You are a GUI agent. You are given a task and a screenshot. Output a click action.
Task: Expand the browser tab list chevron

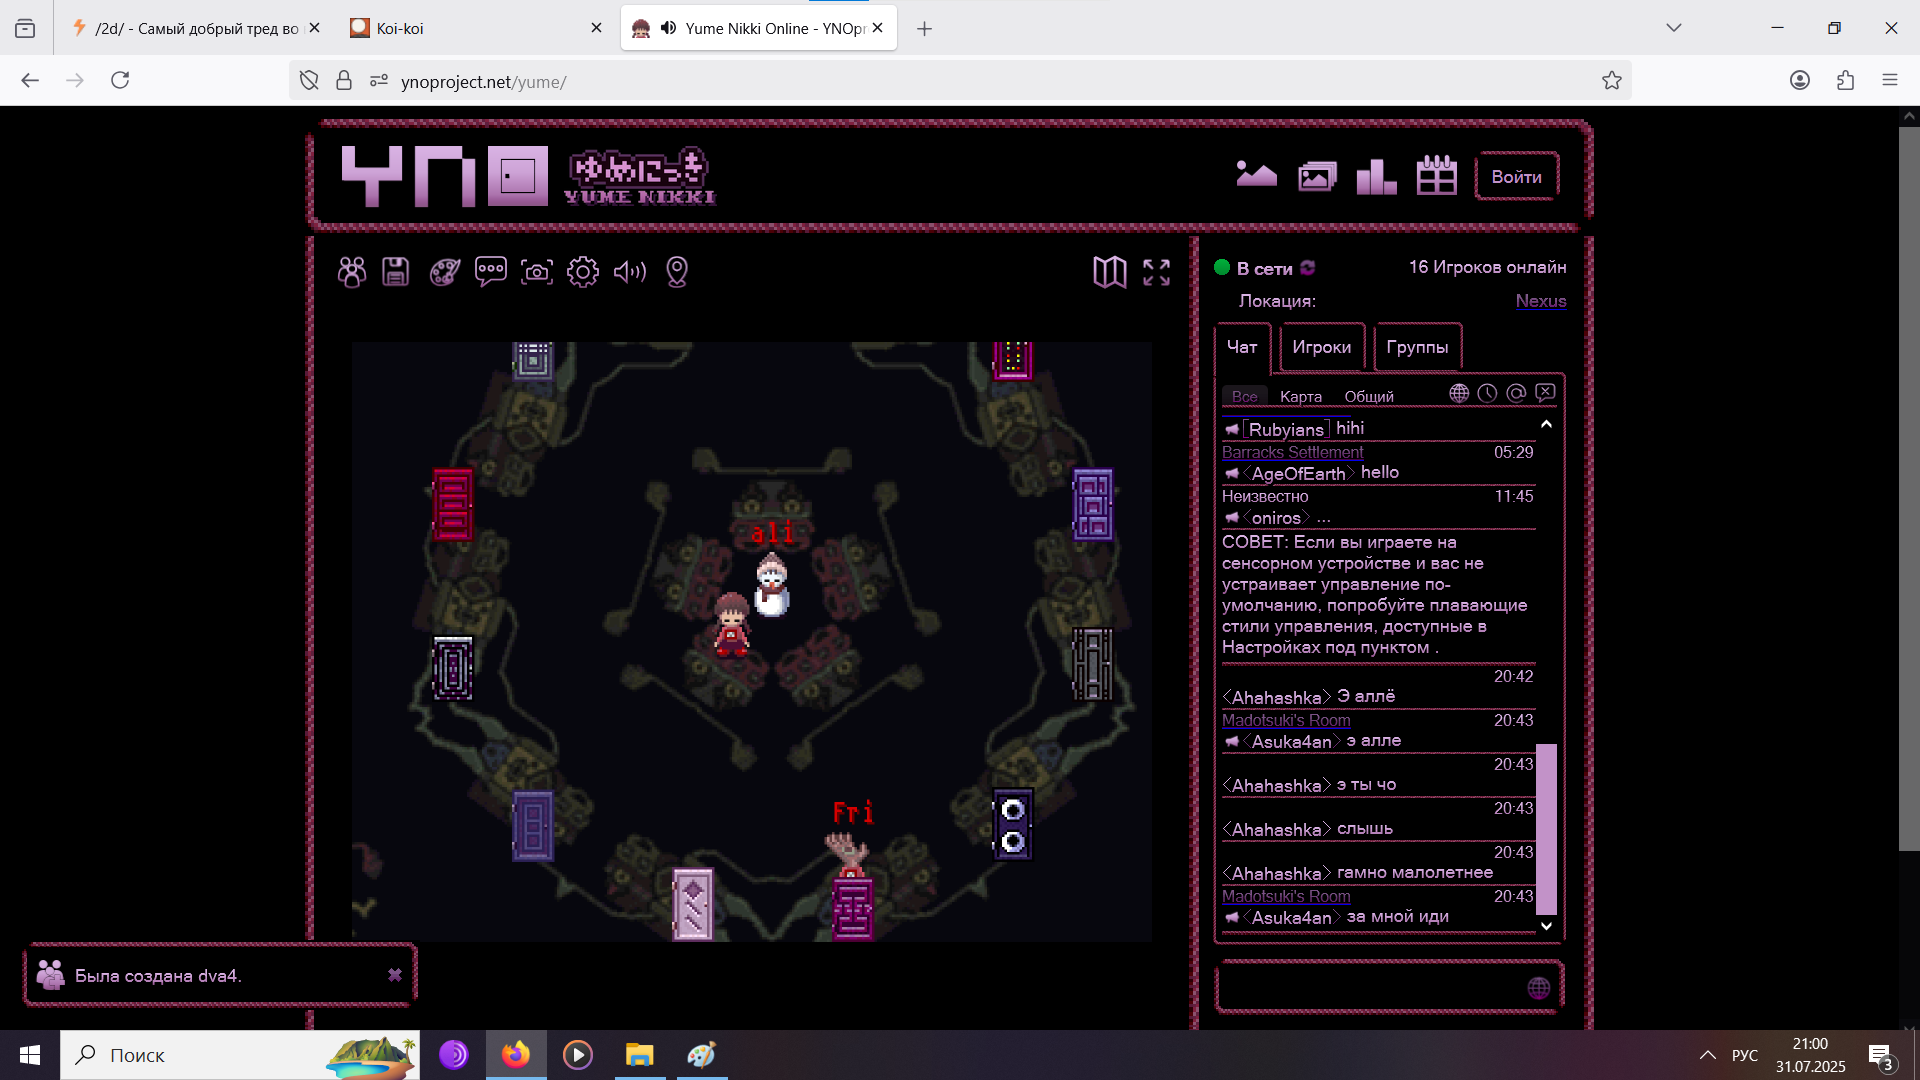tap(1674, 28)
